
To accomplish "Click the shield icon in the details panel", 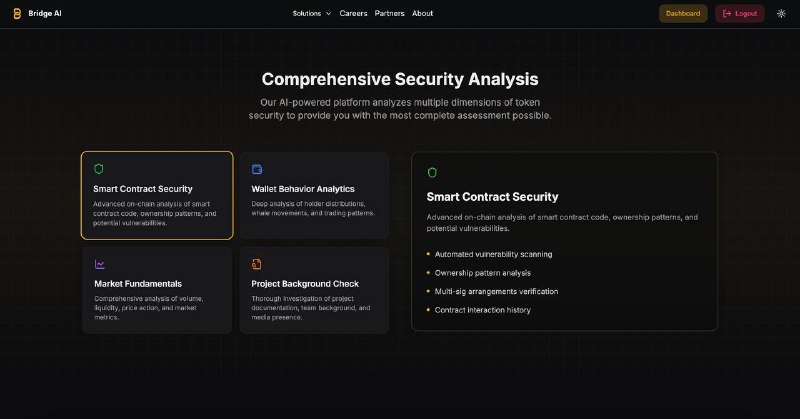I will pyautogui.click(x=432, y=172).
